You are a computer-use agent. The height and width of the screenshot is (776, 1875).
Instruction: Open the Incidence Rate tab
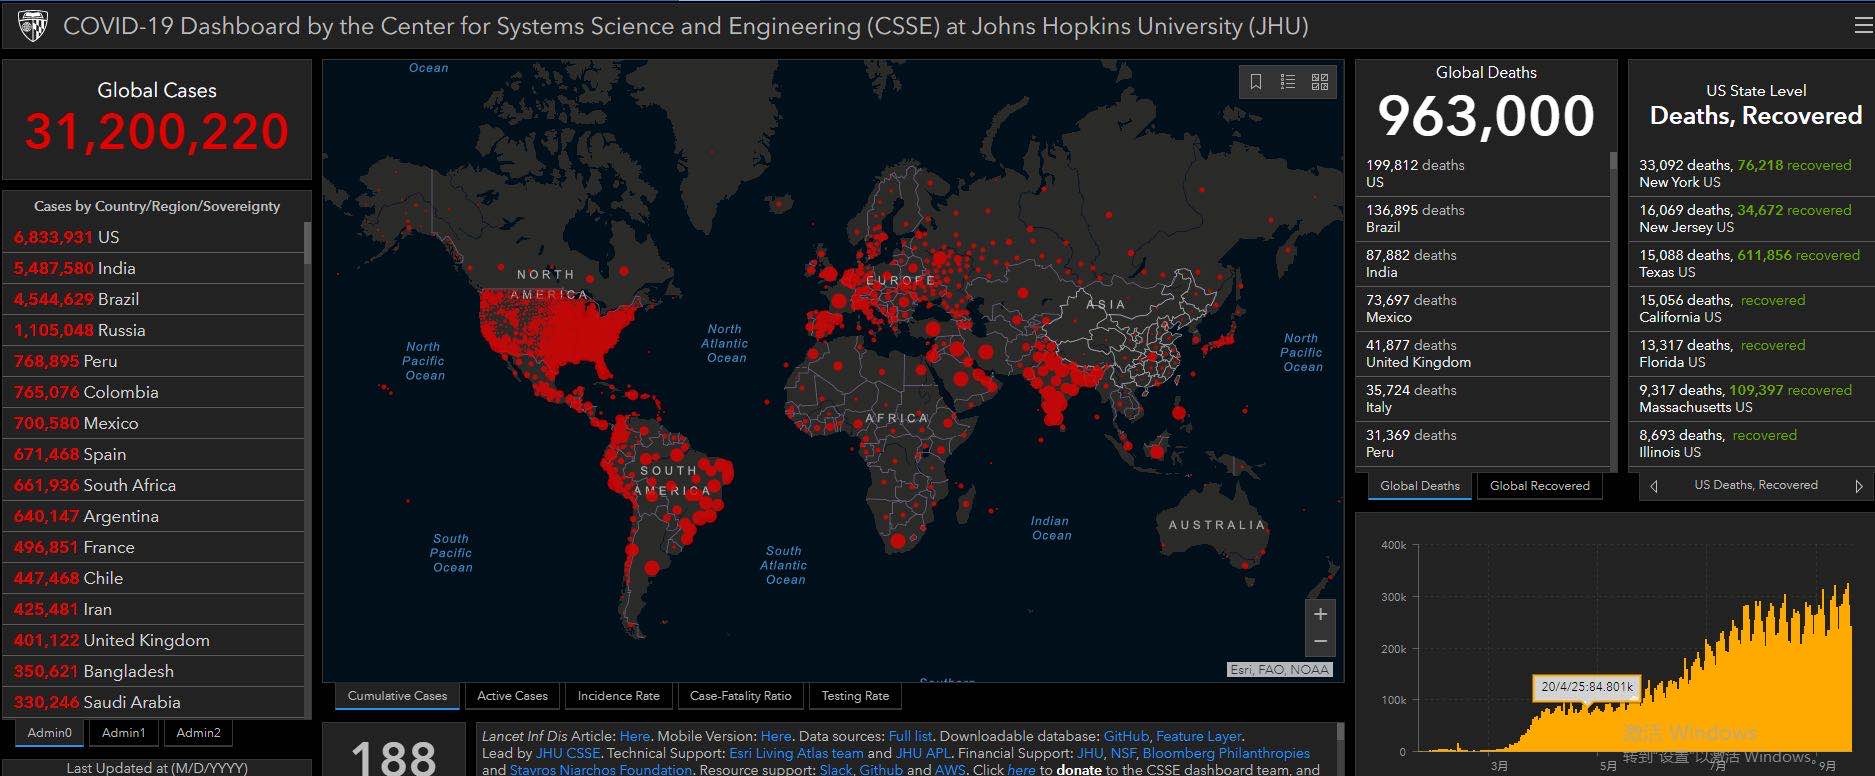[618, 696]
